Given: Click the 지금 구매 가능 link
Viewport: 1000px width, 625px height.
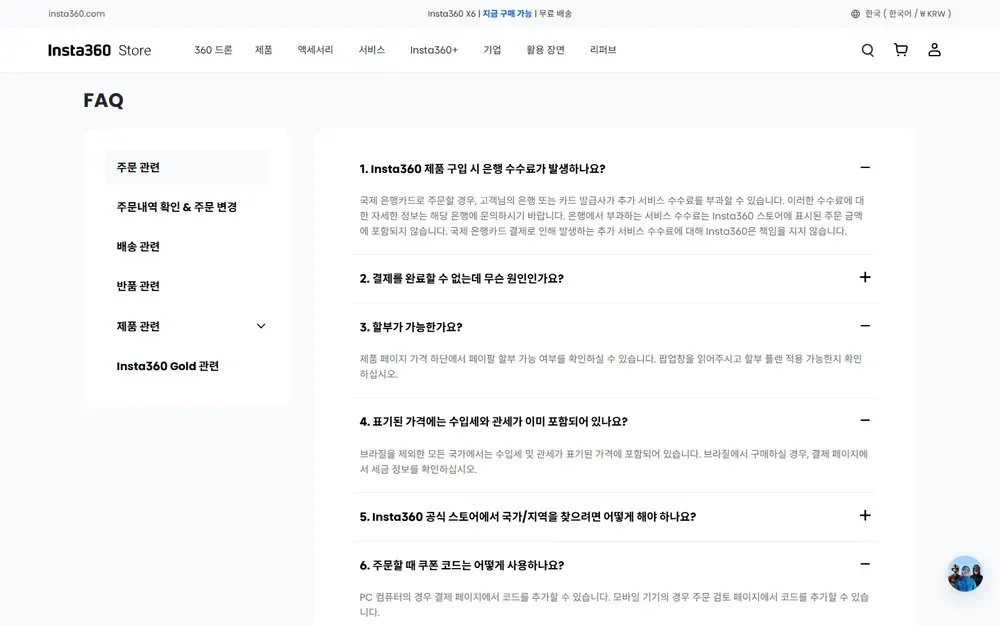Looking at the screenshot, I should pos(507,14).
